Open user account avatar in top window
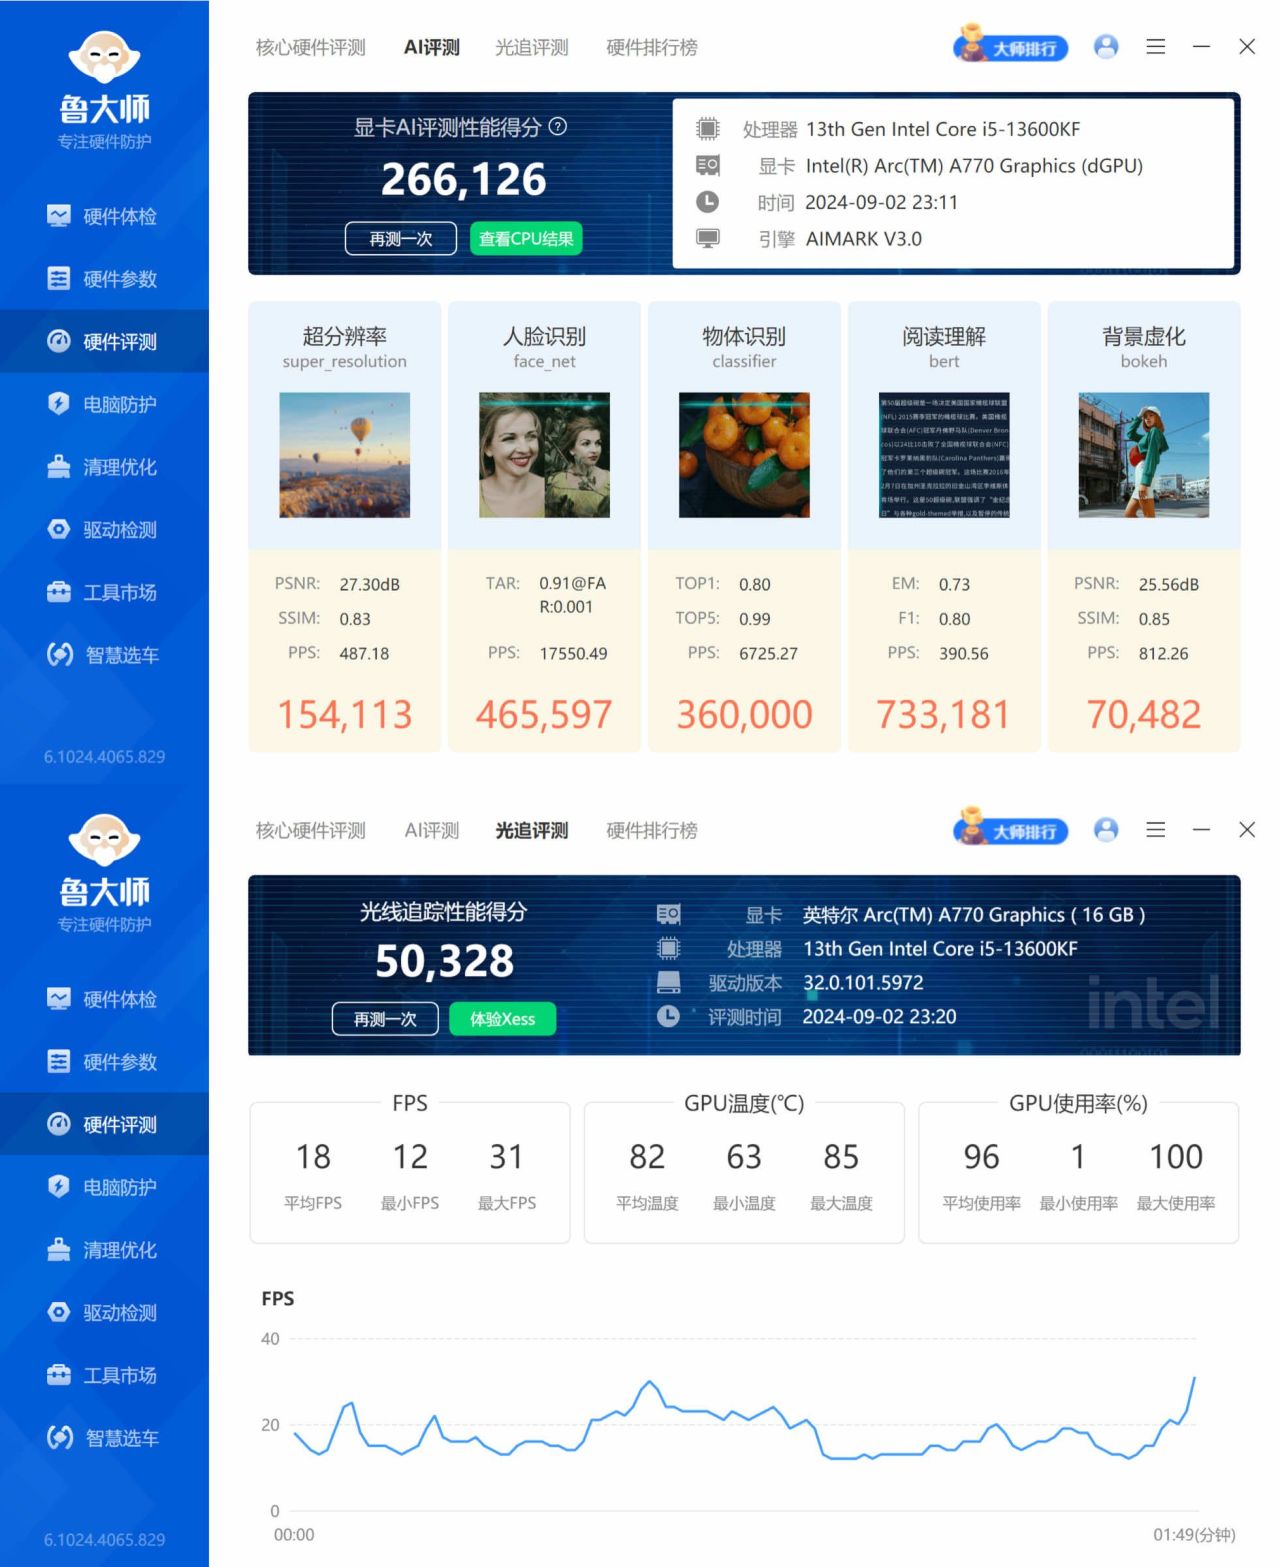Screen dimensions: 1280x1567 pyautogui.click(x=1106, y=46)
